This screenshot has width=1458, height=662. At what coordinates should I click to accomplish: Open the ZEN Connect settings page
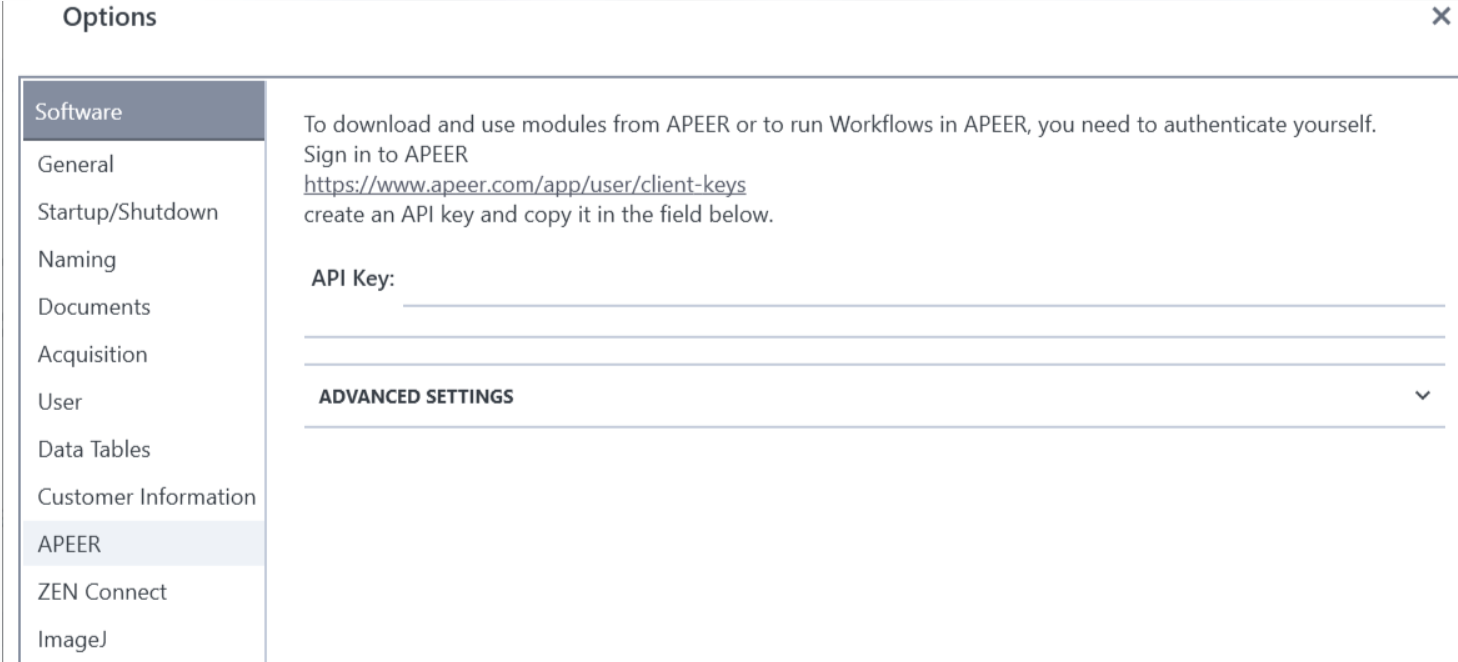coord(101,592)
